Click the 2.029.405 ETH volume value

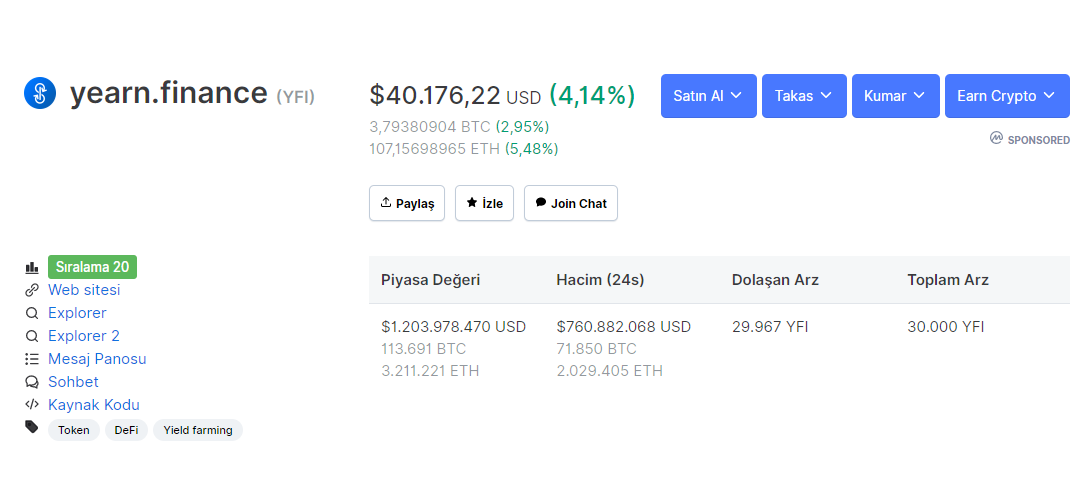point(610,371)
